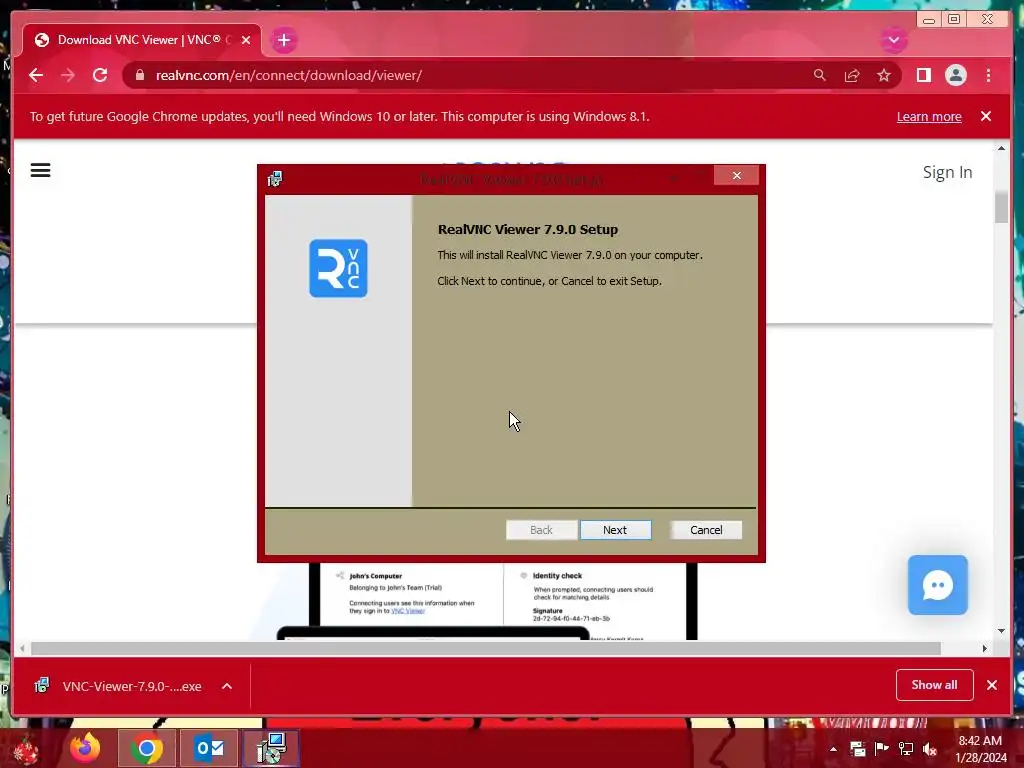This screenshot has height=768, width=1024.
Task: Go back to the previous page in Chrome
Action: point(36,75)
